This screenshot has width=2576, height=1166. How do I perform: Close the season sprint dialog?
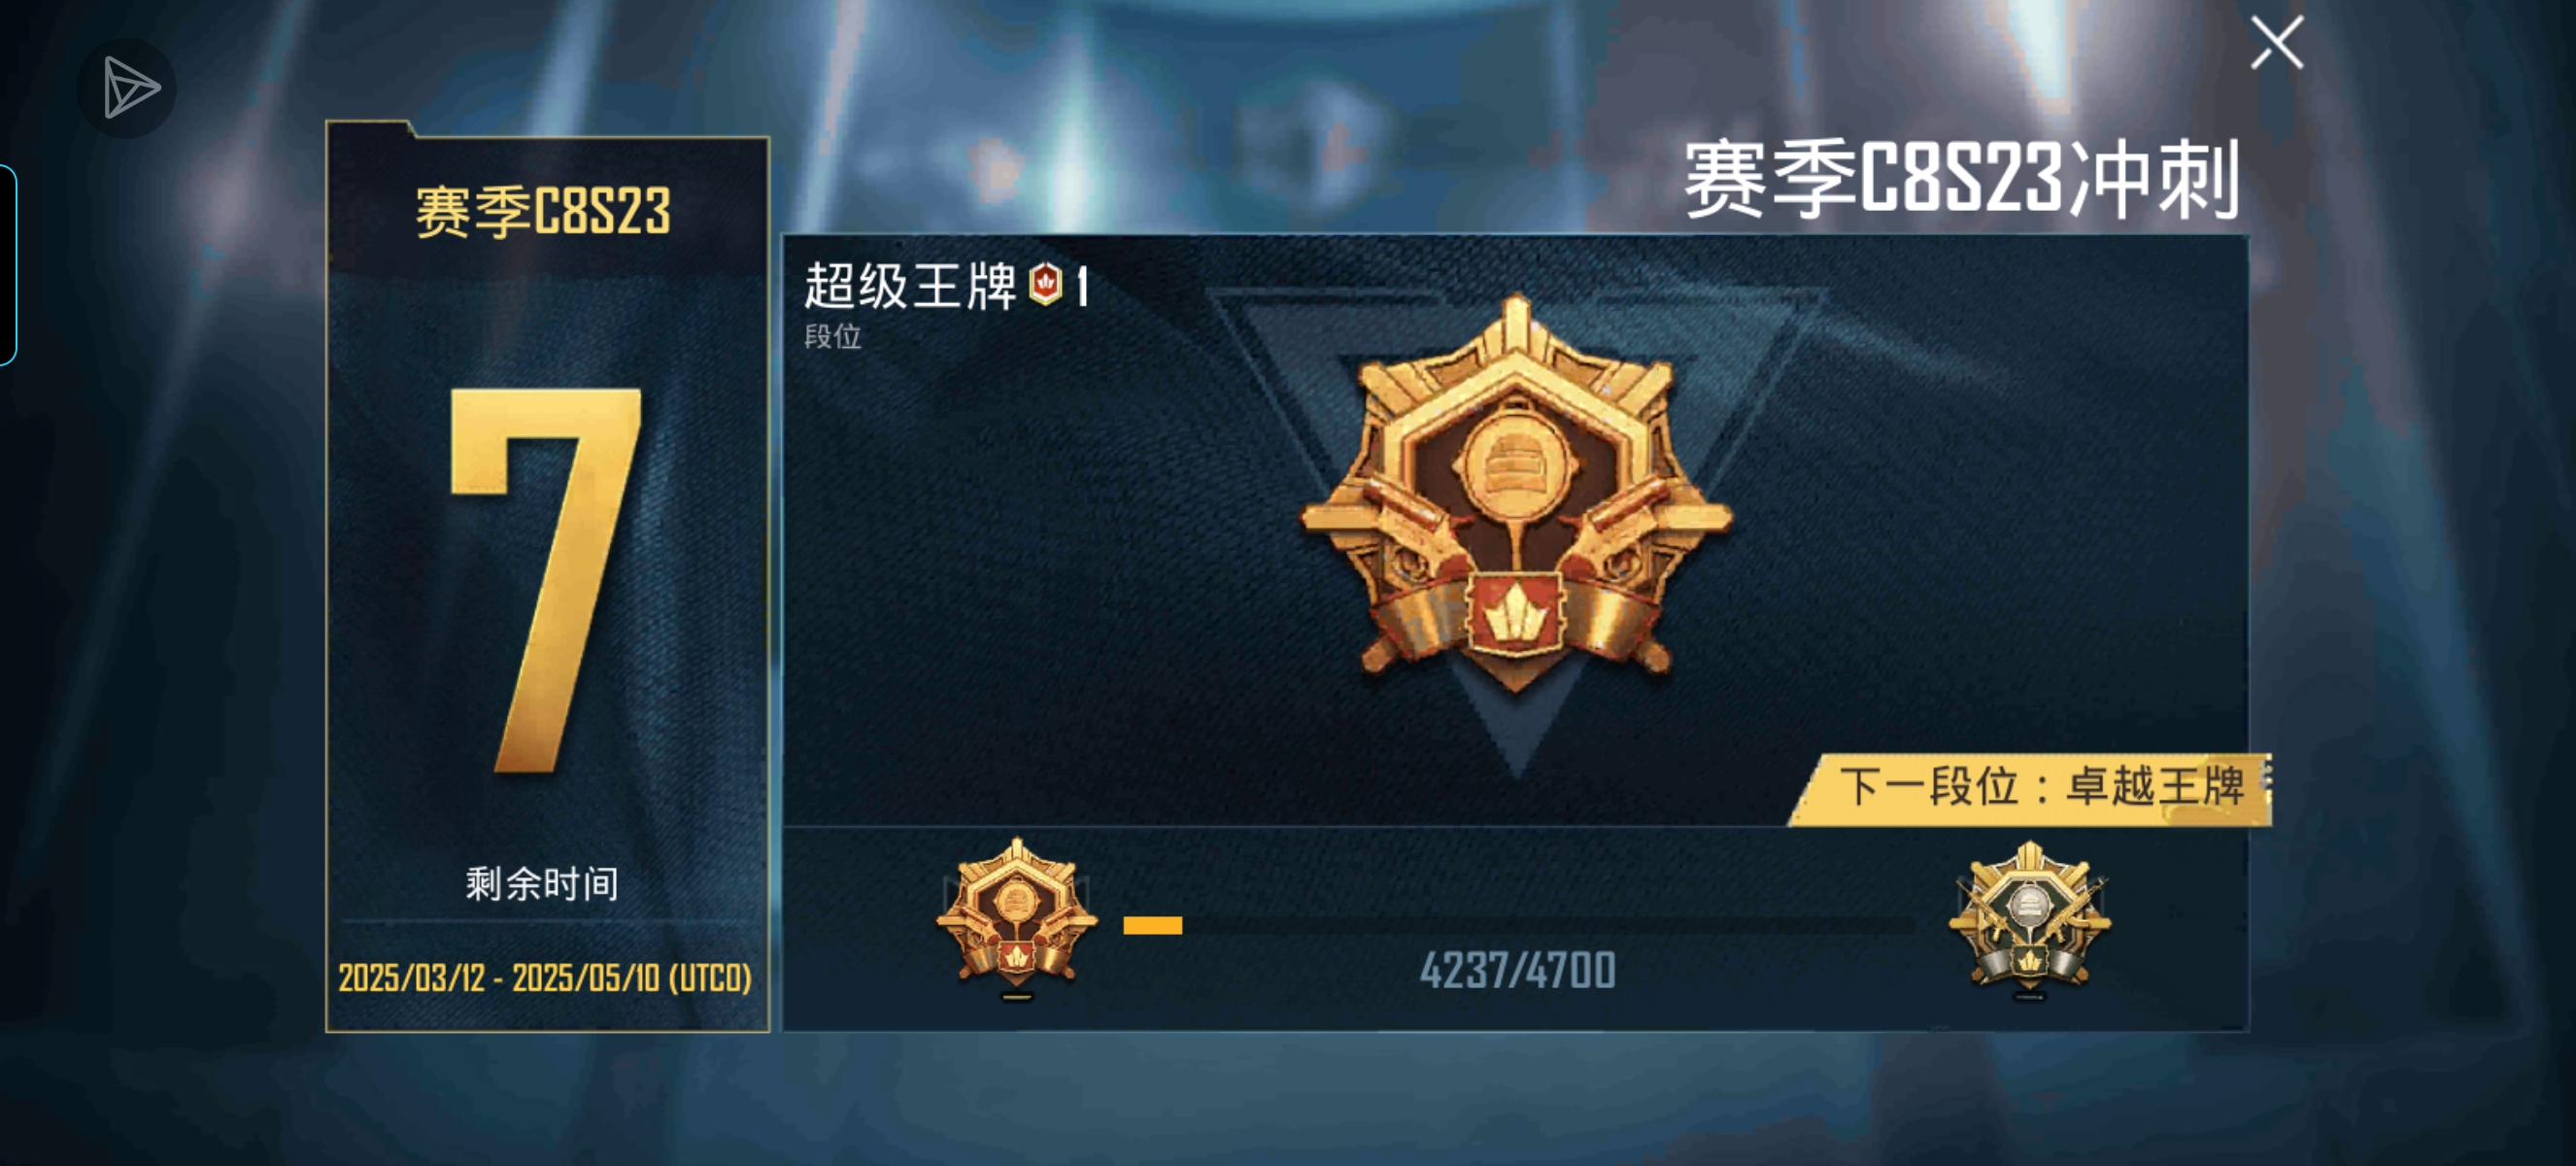2277,43
